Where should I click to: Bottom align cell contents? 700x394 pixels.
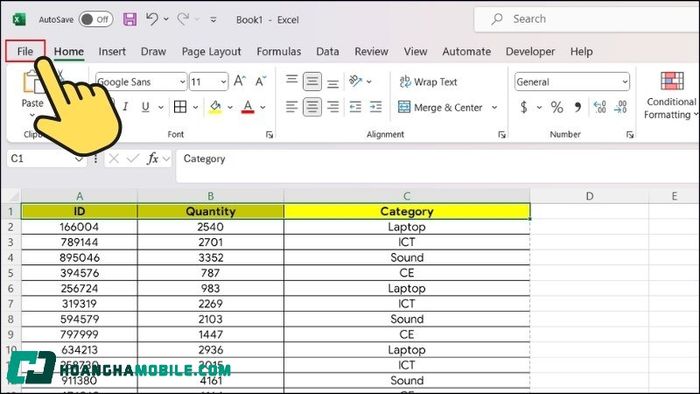coord(333,83)
